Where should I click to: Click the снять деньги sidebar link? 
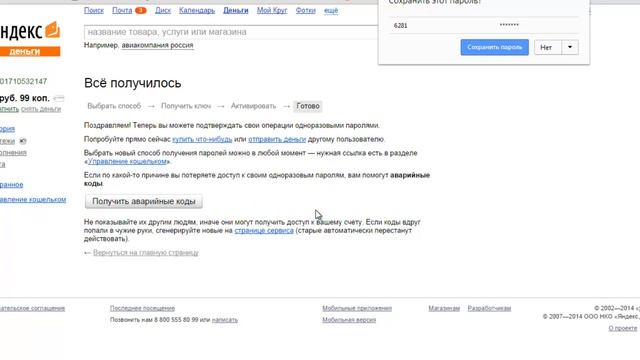(41, 109)
